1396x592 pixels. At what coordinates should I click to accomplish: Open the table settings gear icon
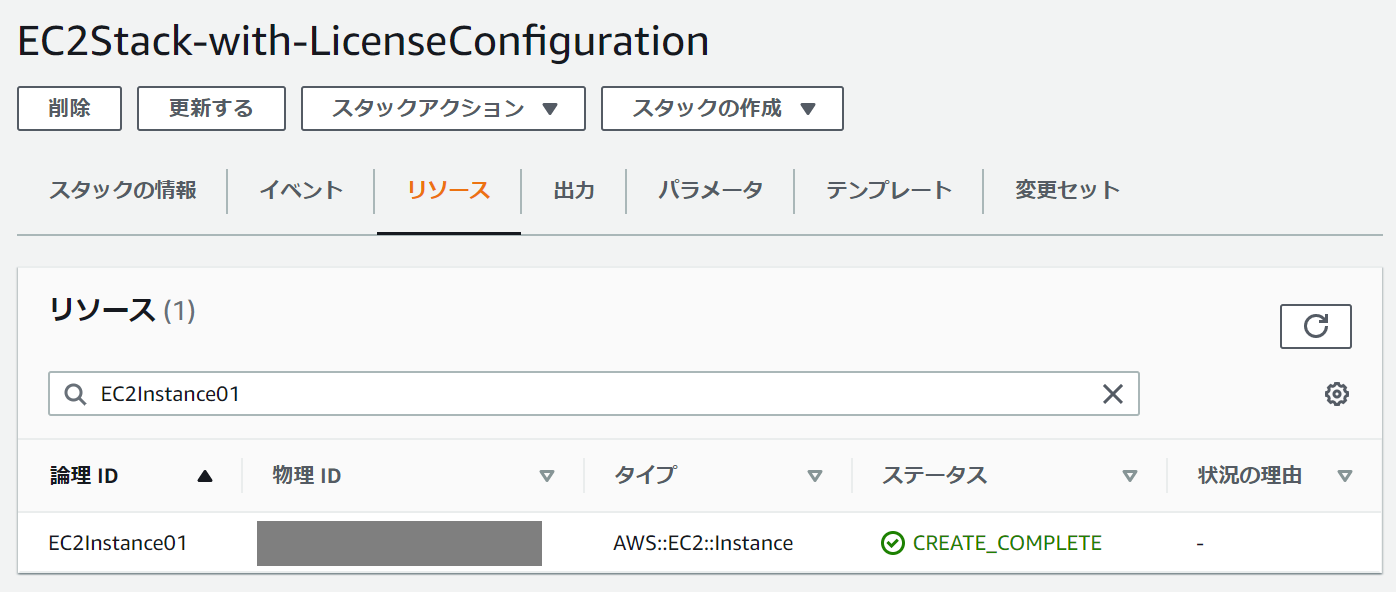coord(1336,395)
